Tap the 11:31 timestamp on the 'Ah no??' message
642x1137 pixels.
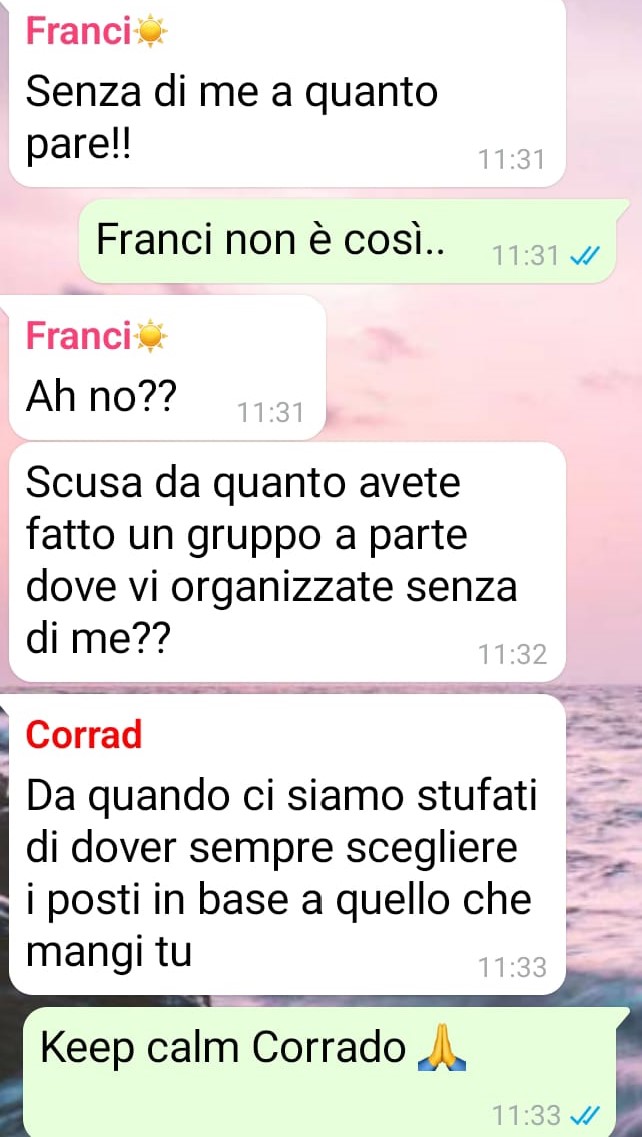(271, 413)
